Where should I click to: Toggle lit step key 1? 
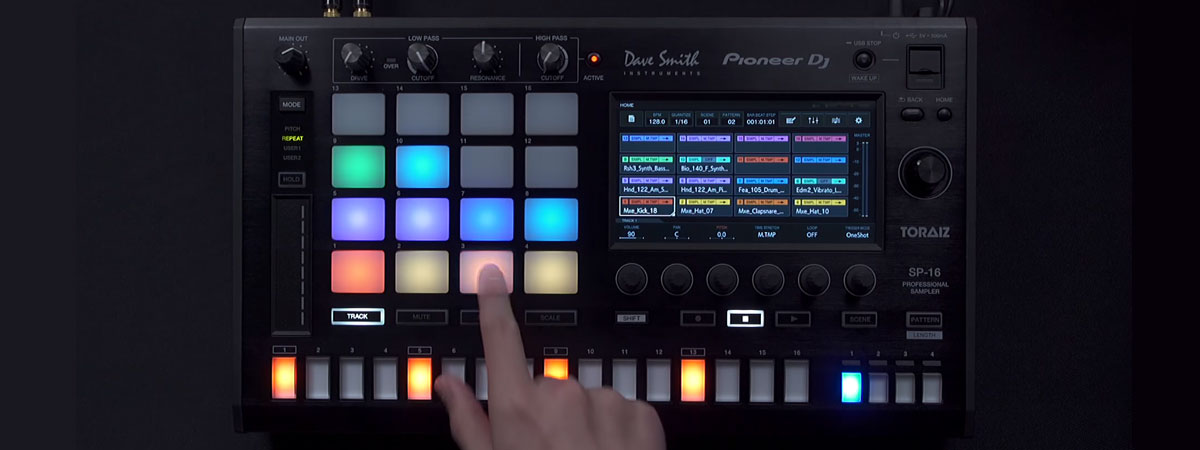(x=284, y=378)
